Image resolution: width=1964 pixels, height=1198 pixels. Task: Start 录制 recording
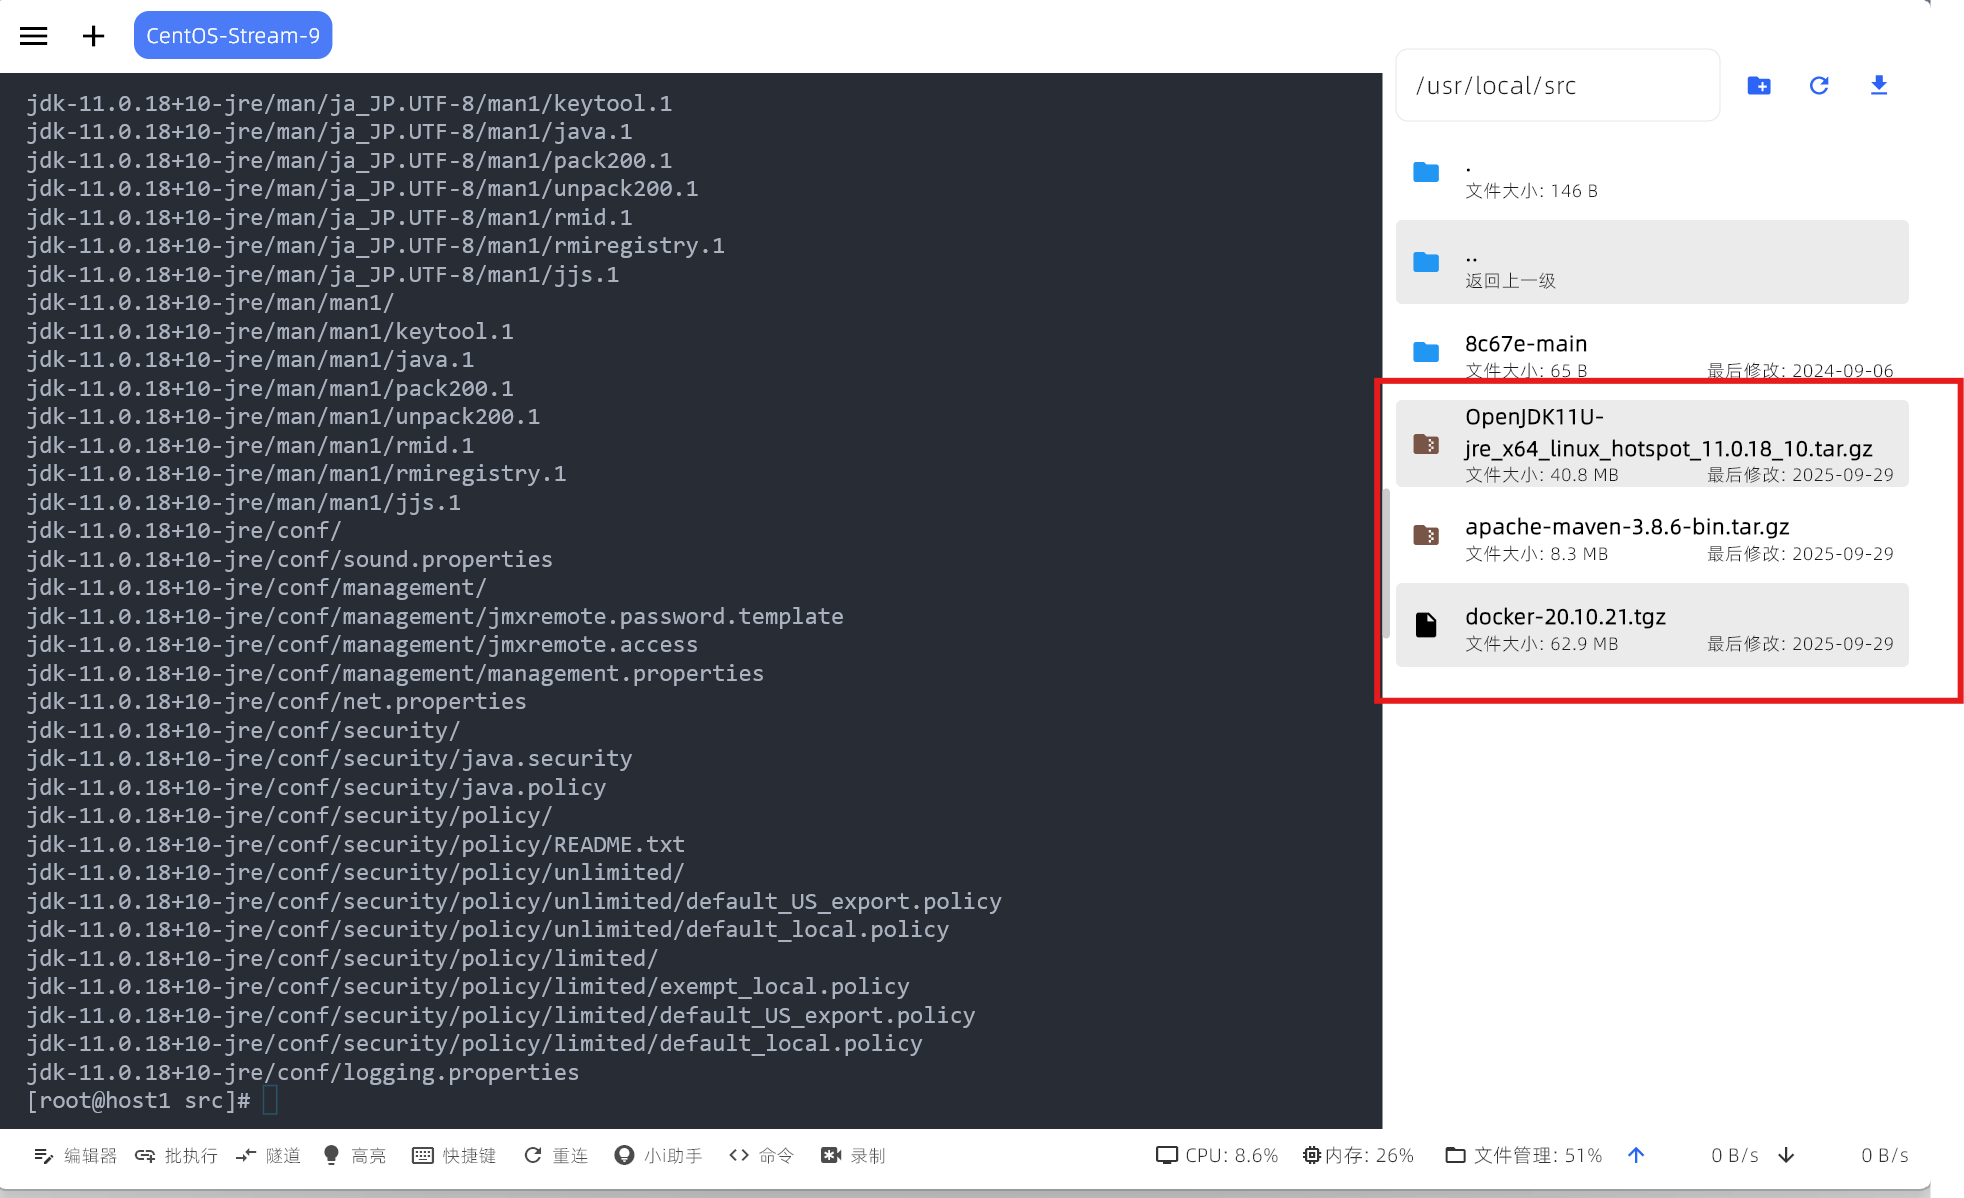coord(853,1156)
